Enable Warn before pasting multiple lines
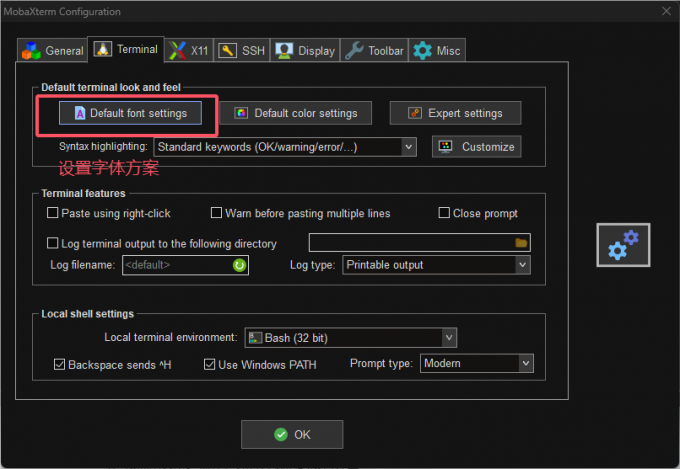 tap(216, 213)
